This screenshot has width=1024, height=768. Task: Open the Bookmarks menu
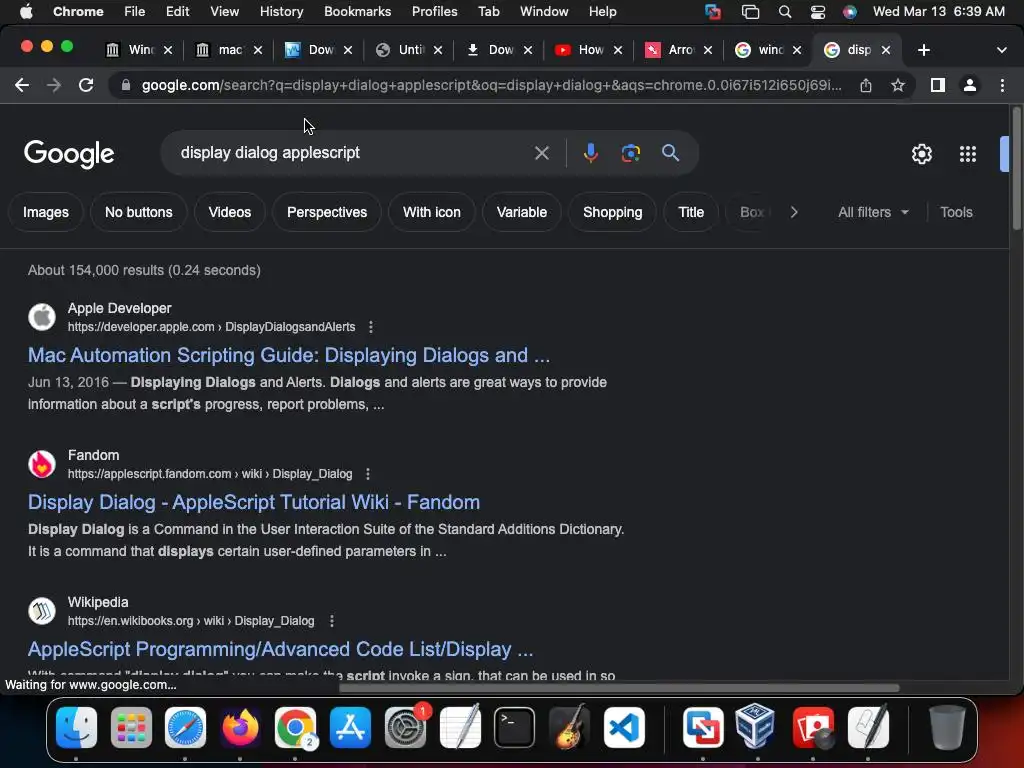click(x=357, y=12)
